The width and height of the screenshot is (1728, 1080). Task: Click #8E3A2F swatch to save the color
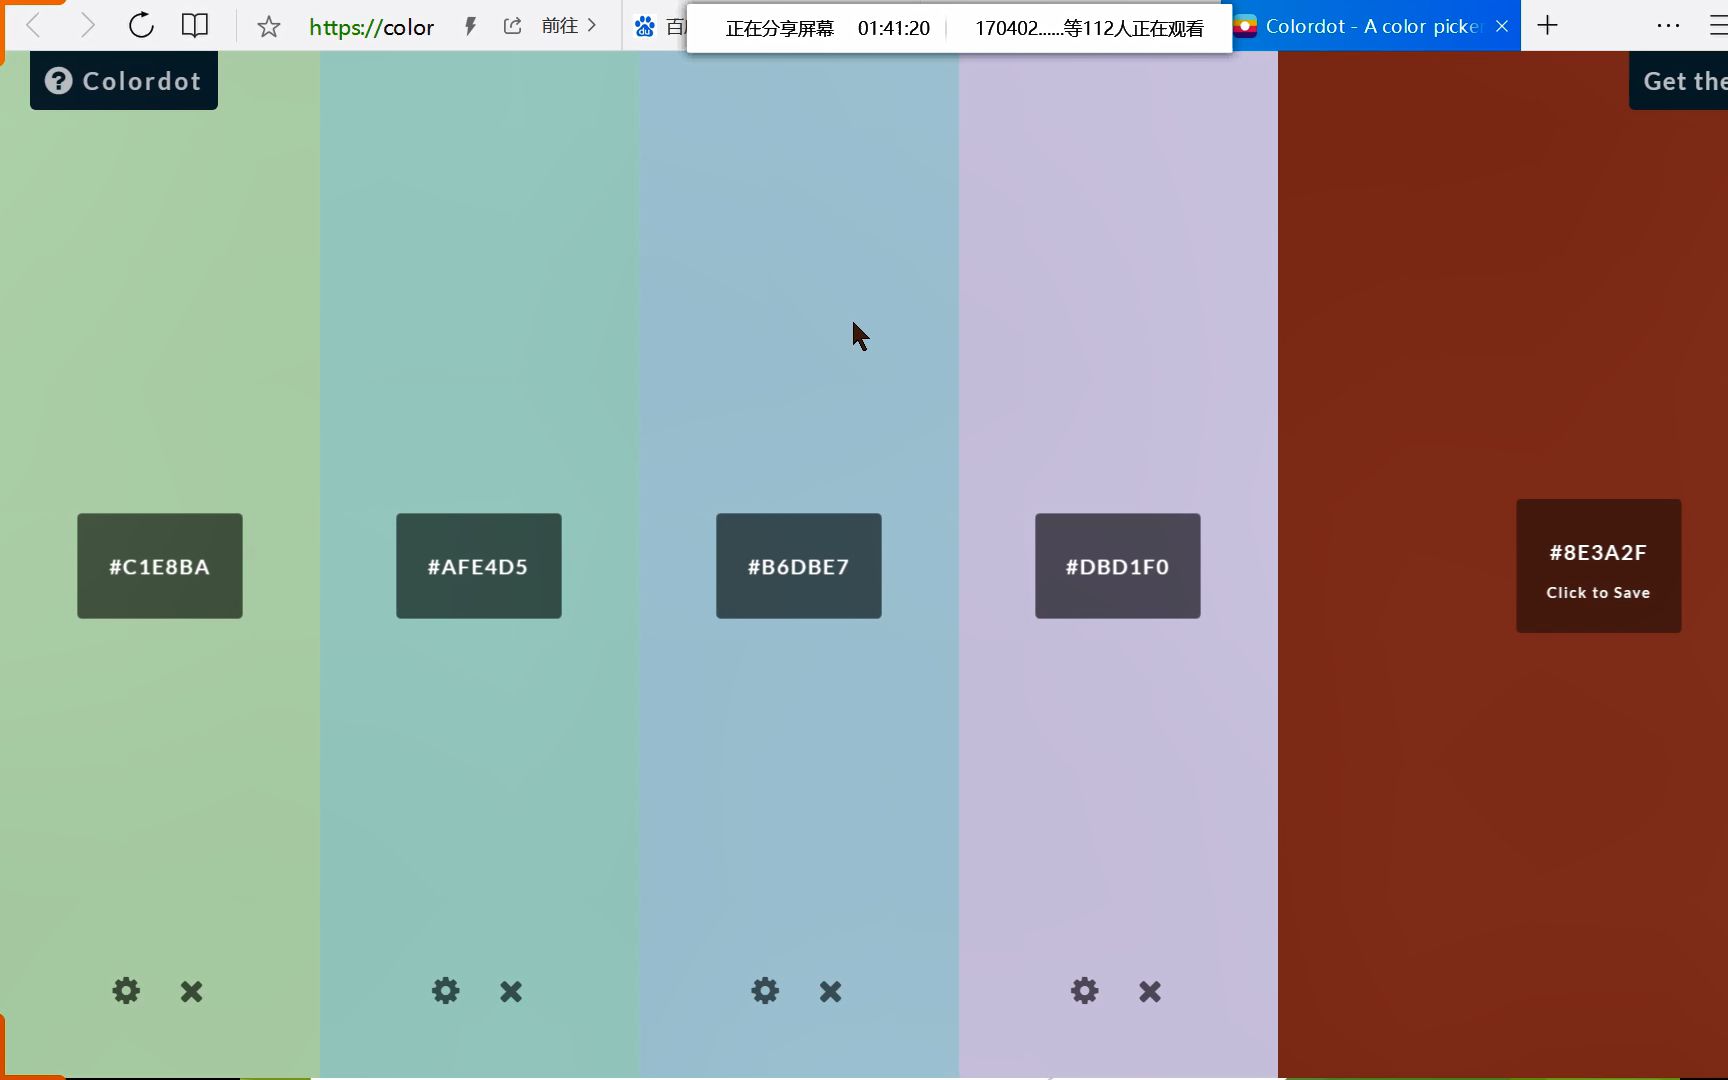pyautogui.click(x=1598, y=566)
